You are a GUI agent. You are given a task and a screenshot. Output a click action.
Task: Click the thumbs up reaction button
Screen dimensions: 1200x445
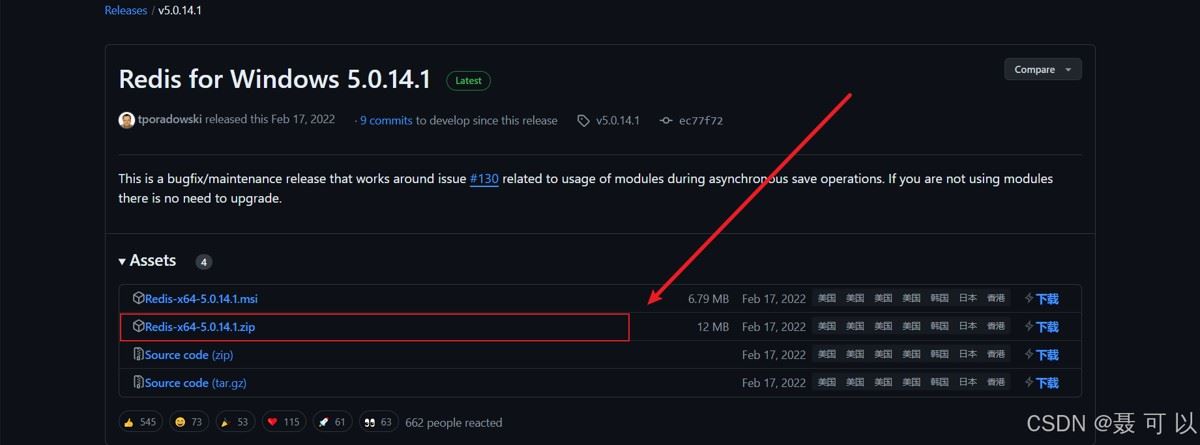pos(139,422)
